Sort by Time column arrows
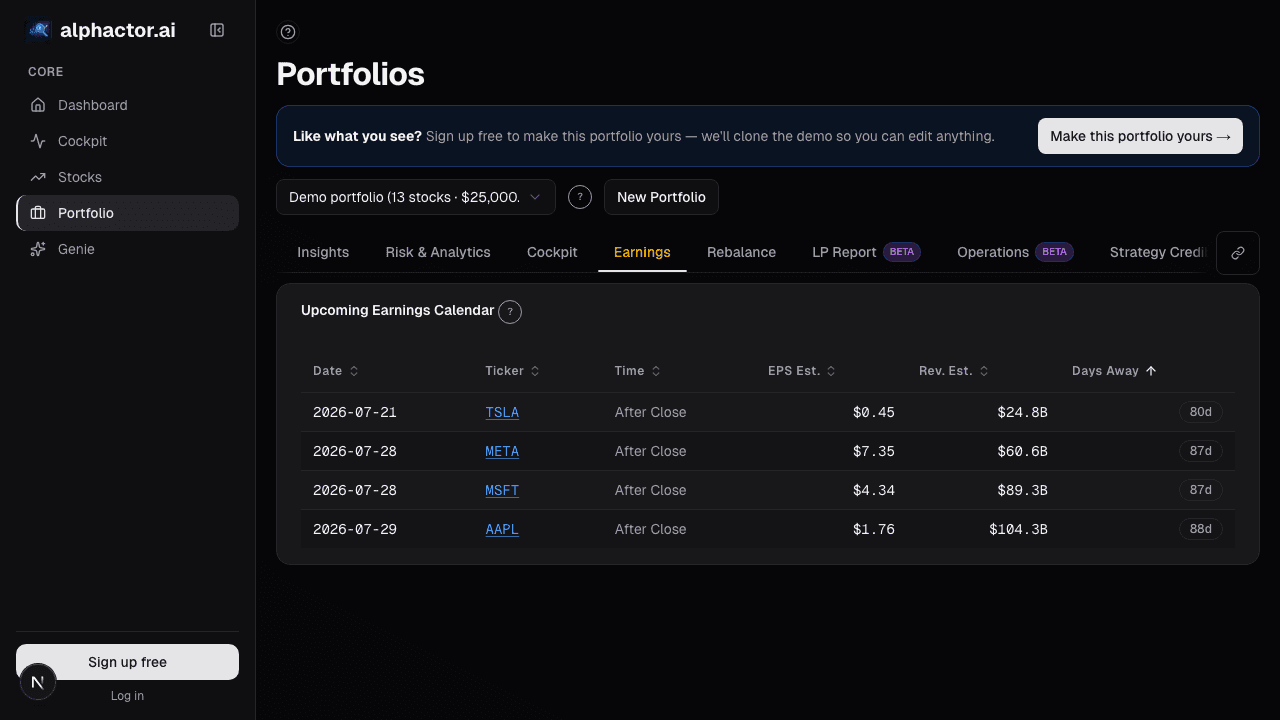Screen dimensions: 1280x720 click(x=656, y=371)
